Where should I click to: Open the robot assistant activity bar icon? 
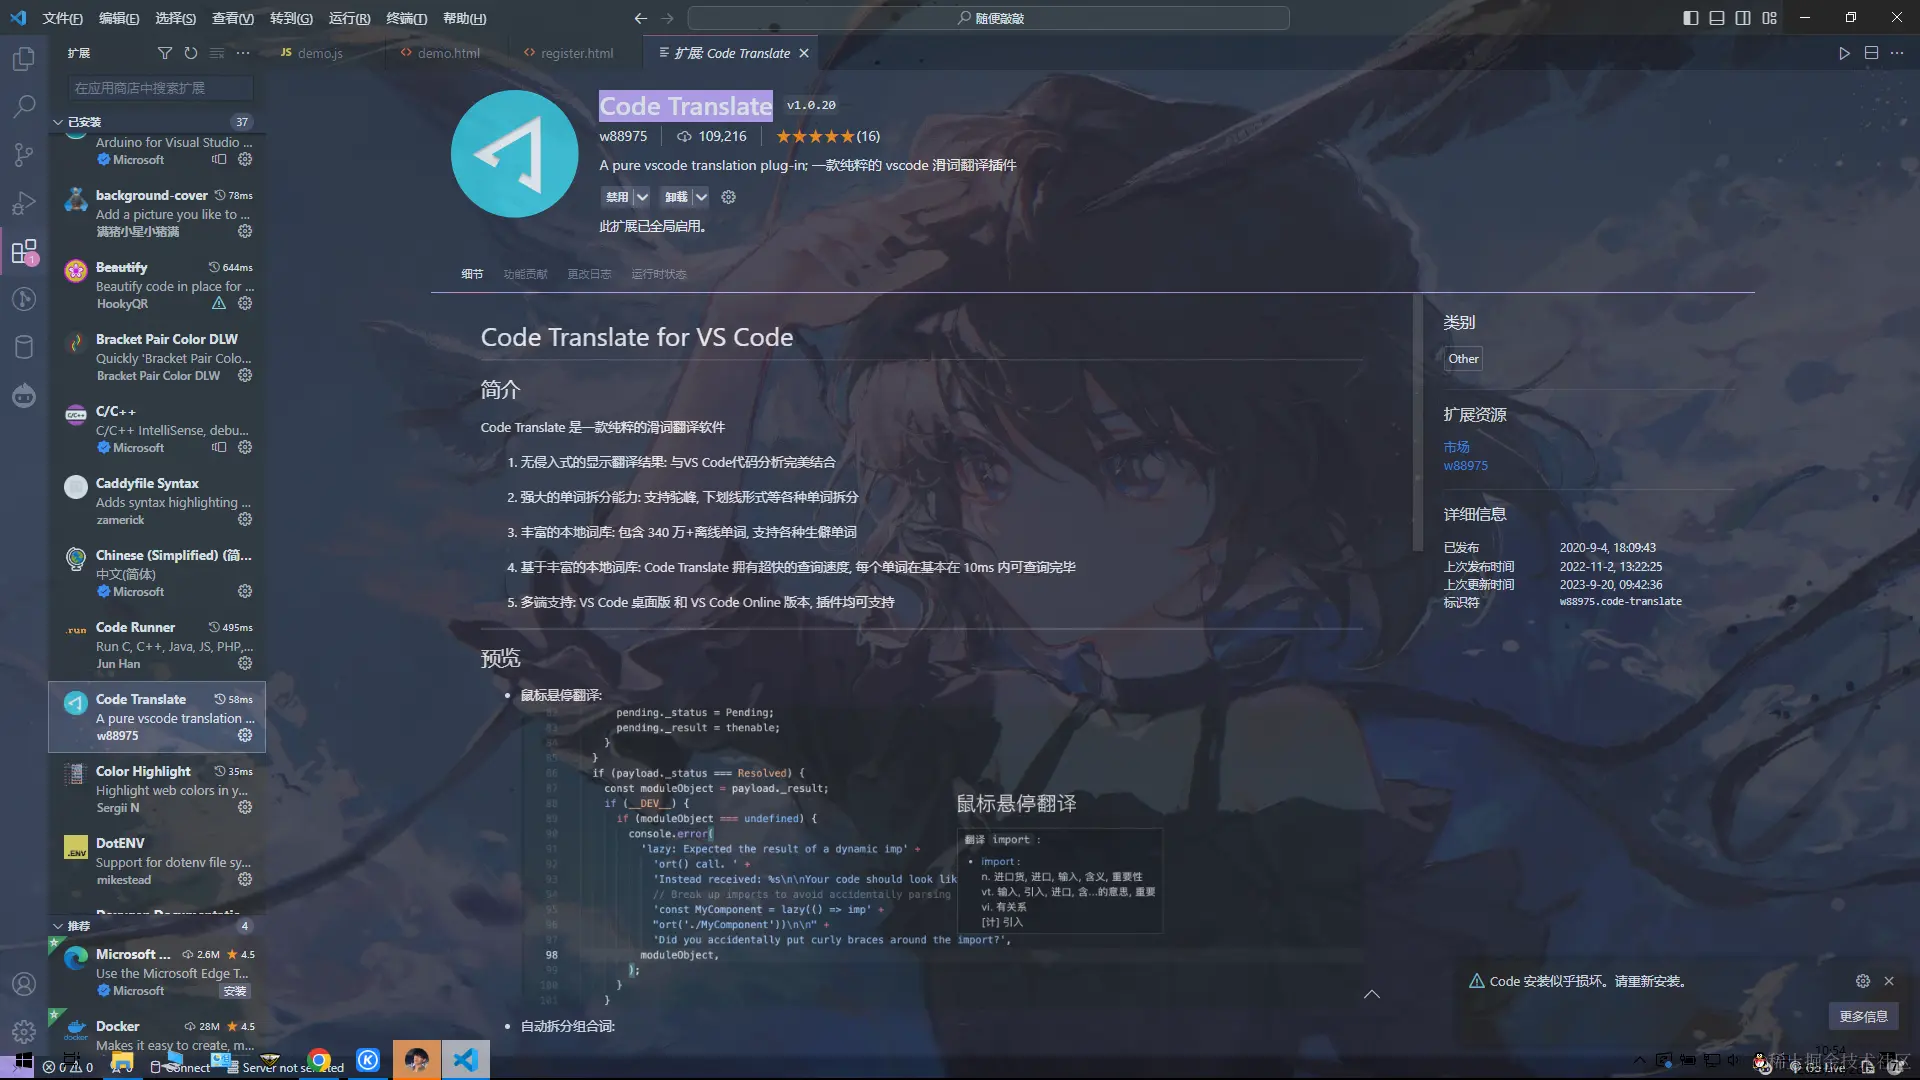(24, 396)
